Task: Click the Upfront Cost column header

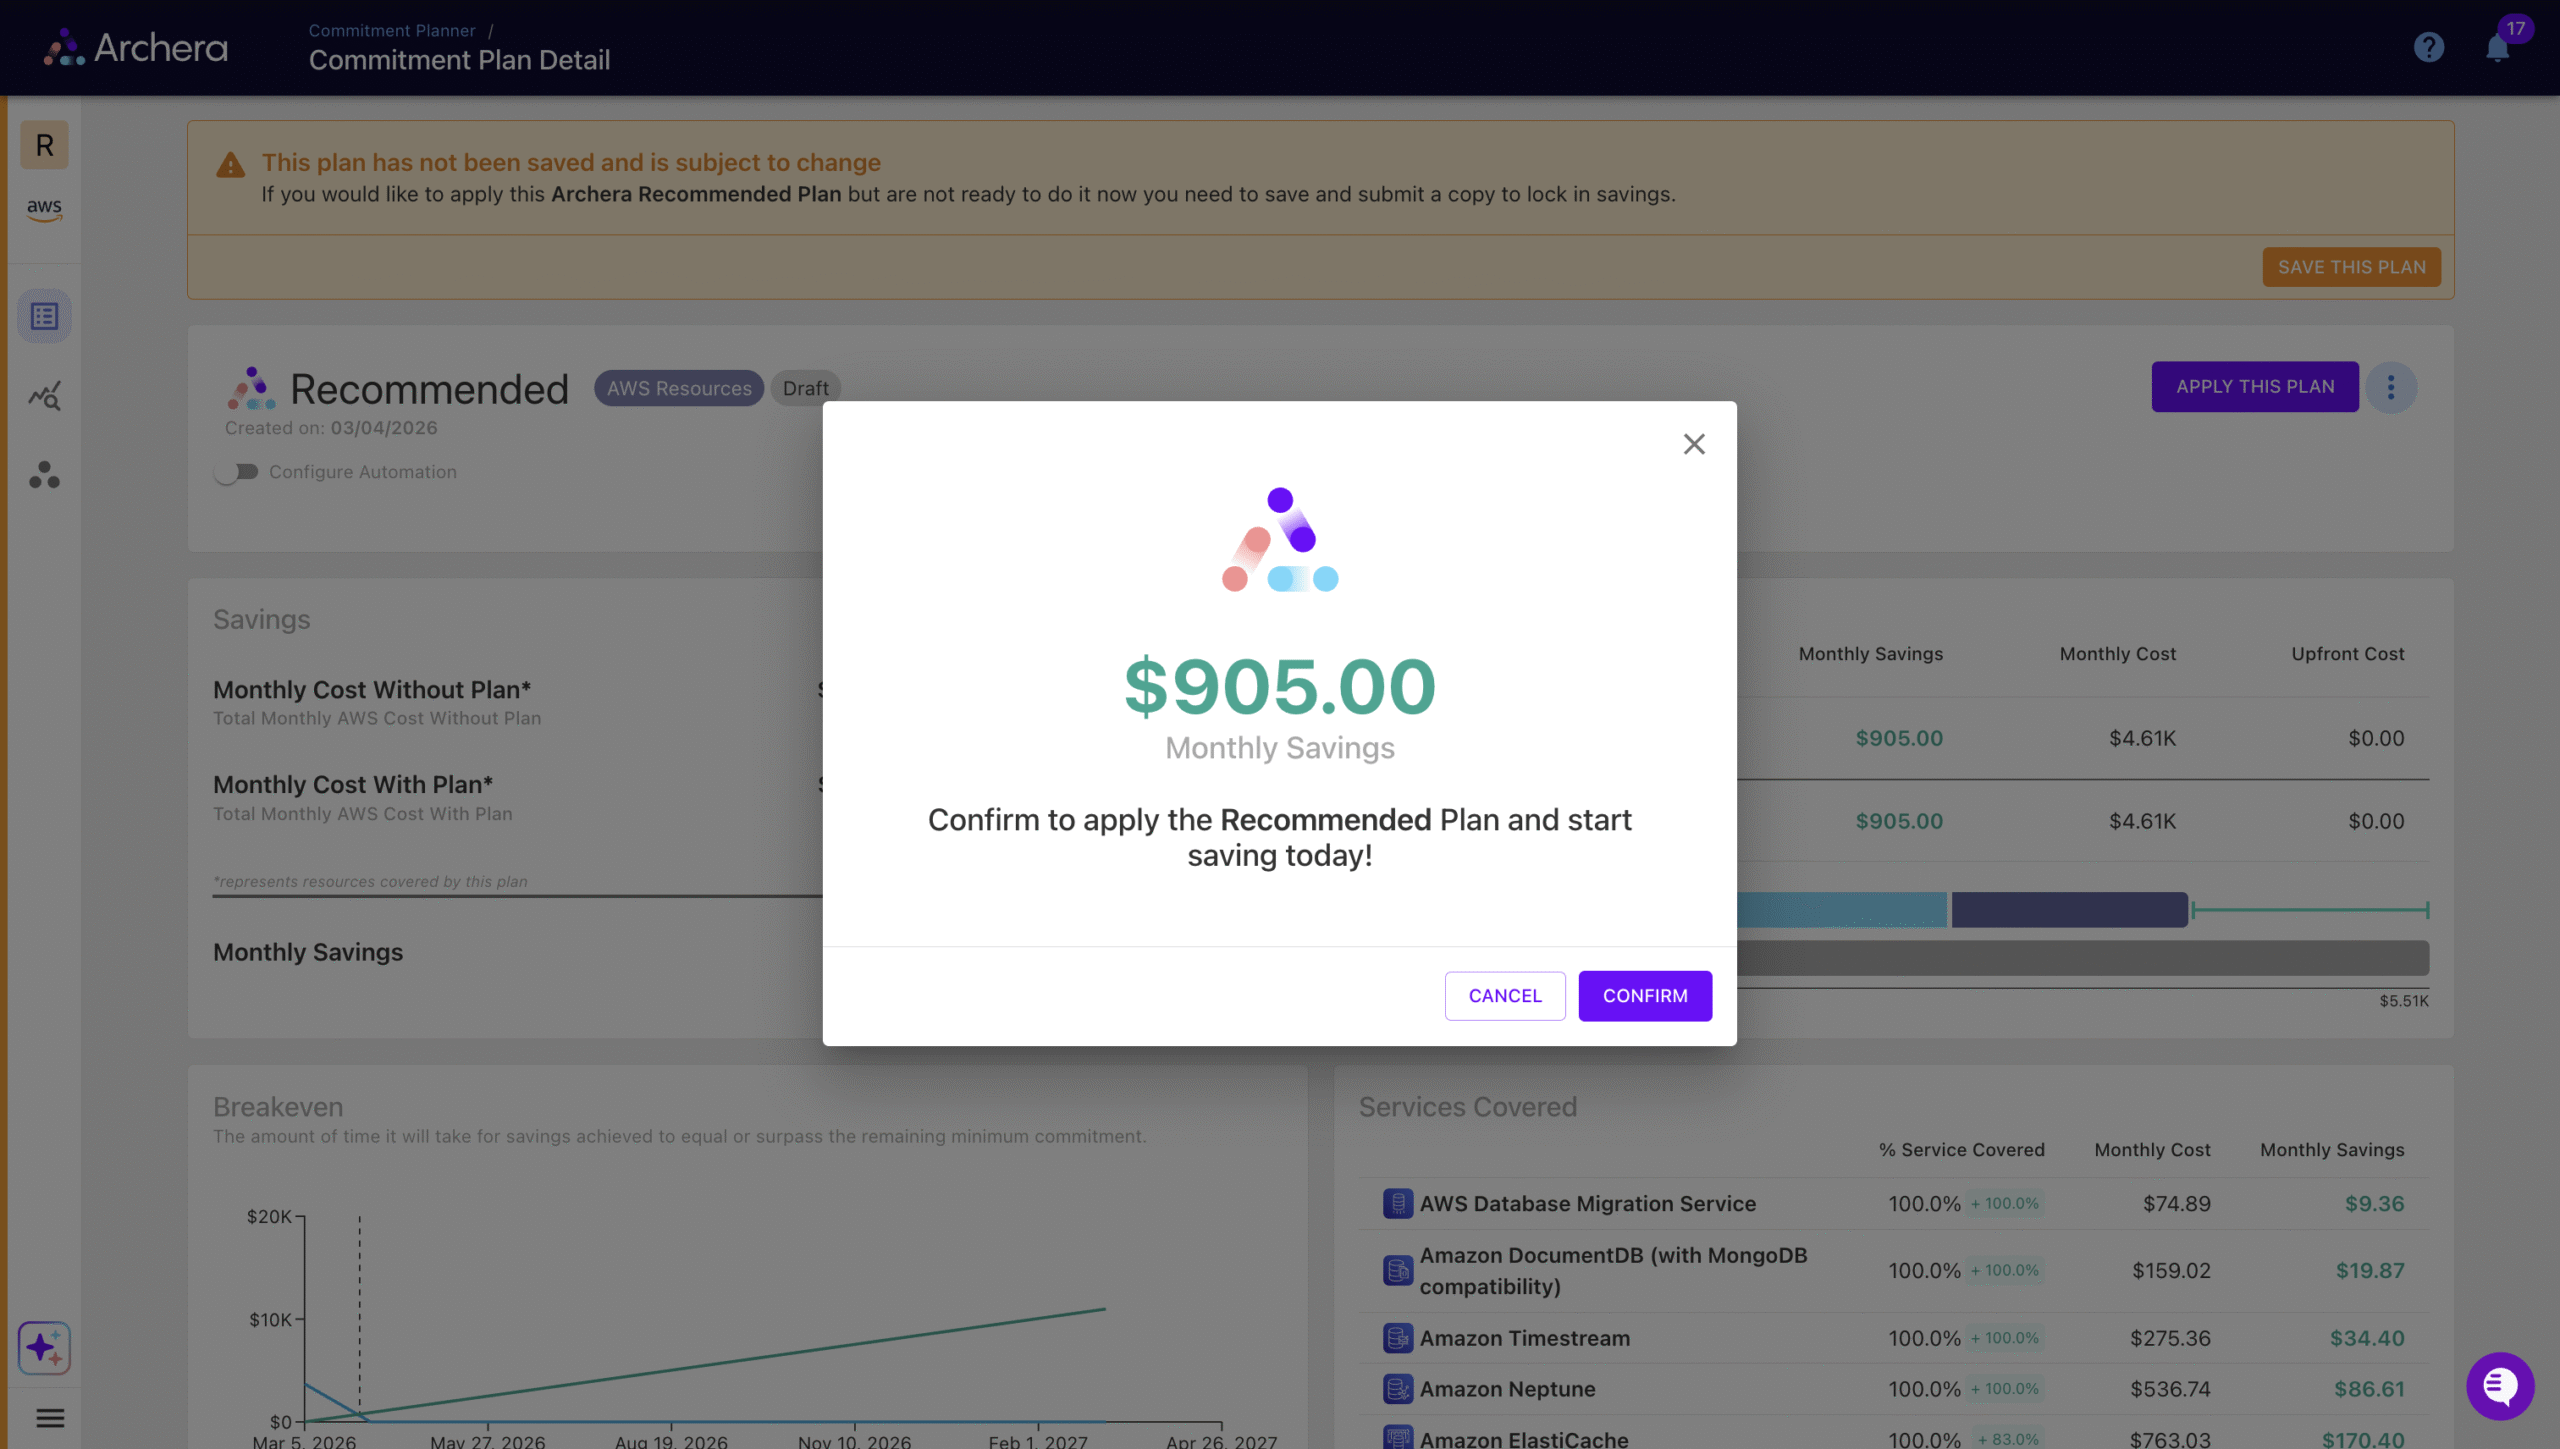Action: click(2348, 653)
